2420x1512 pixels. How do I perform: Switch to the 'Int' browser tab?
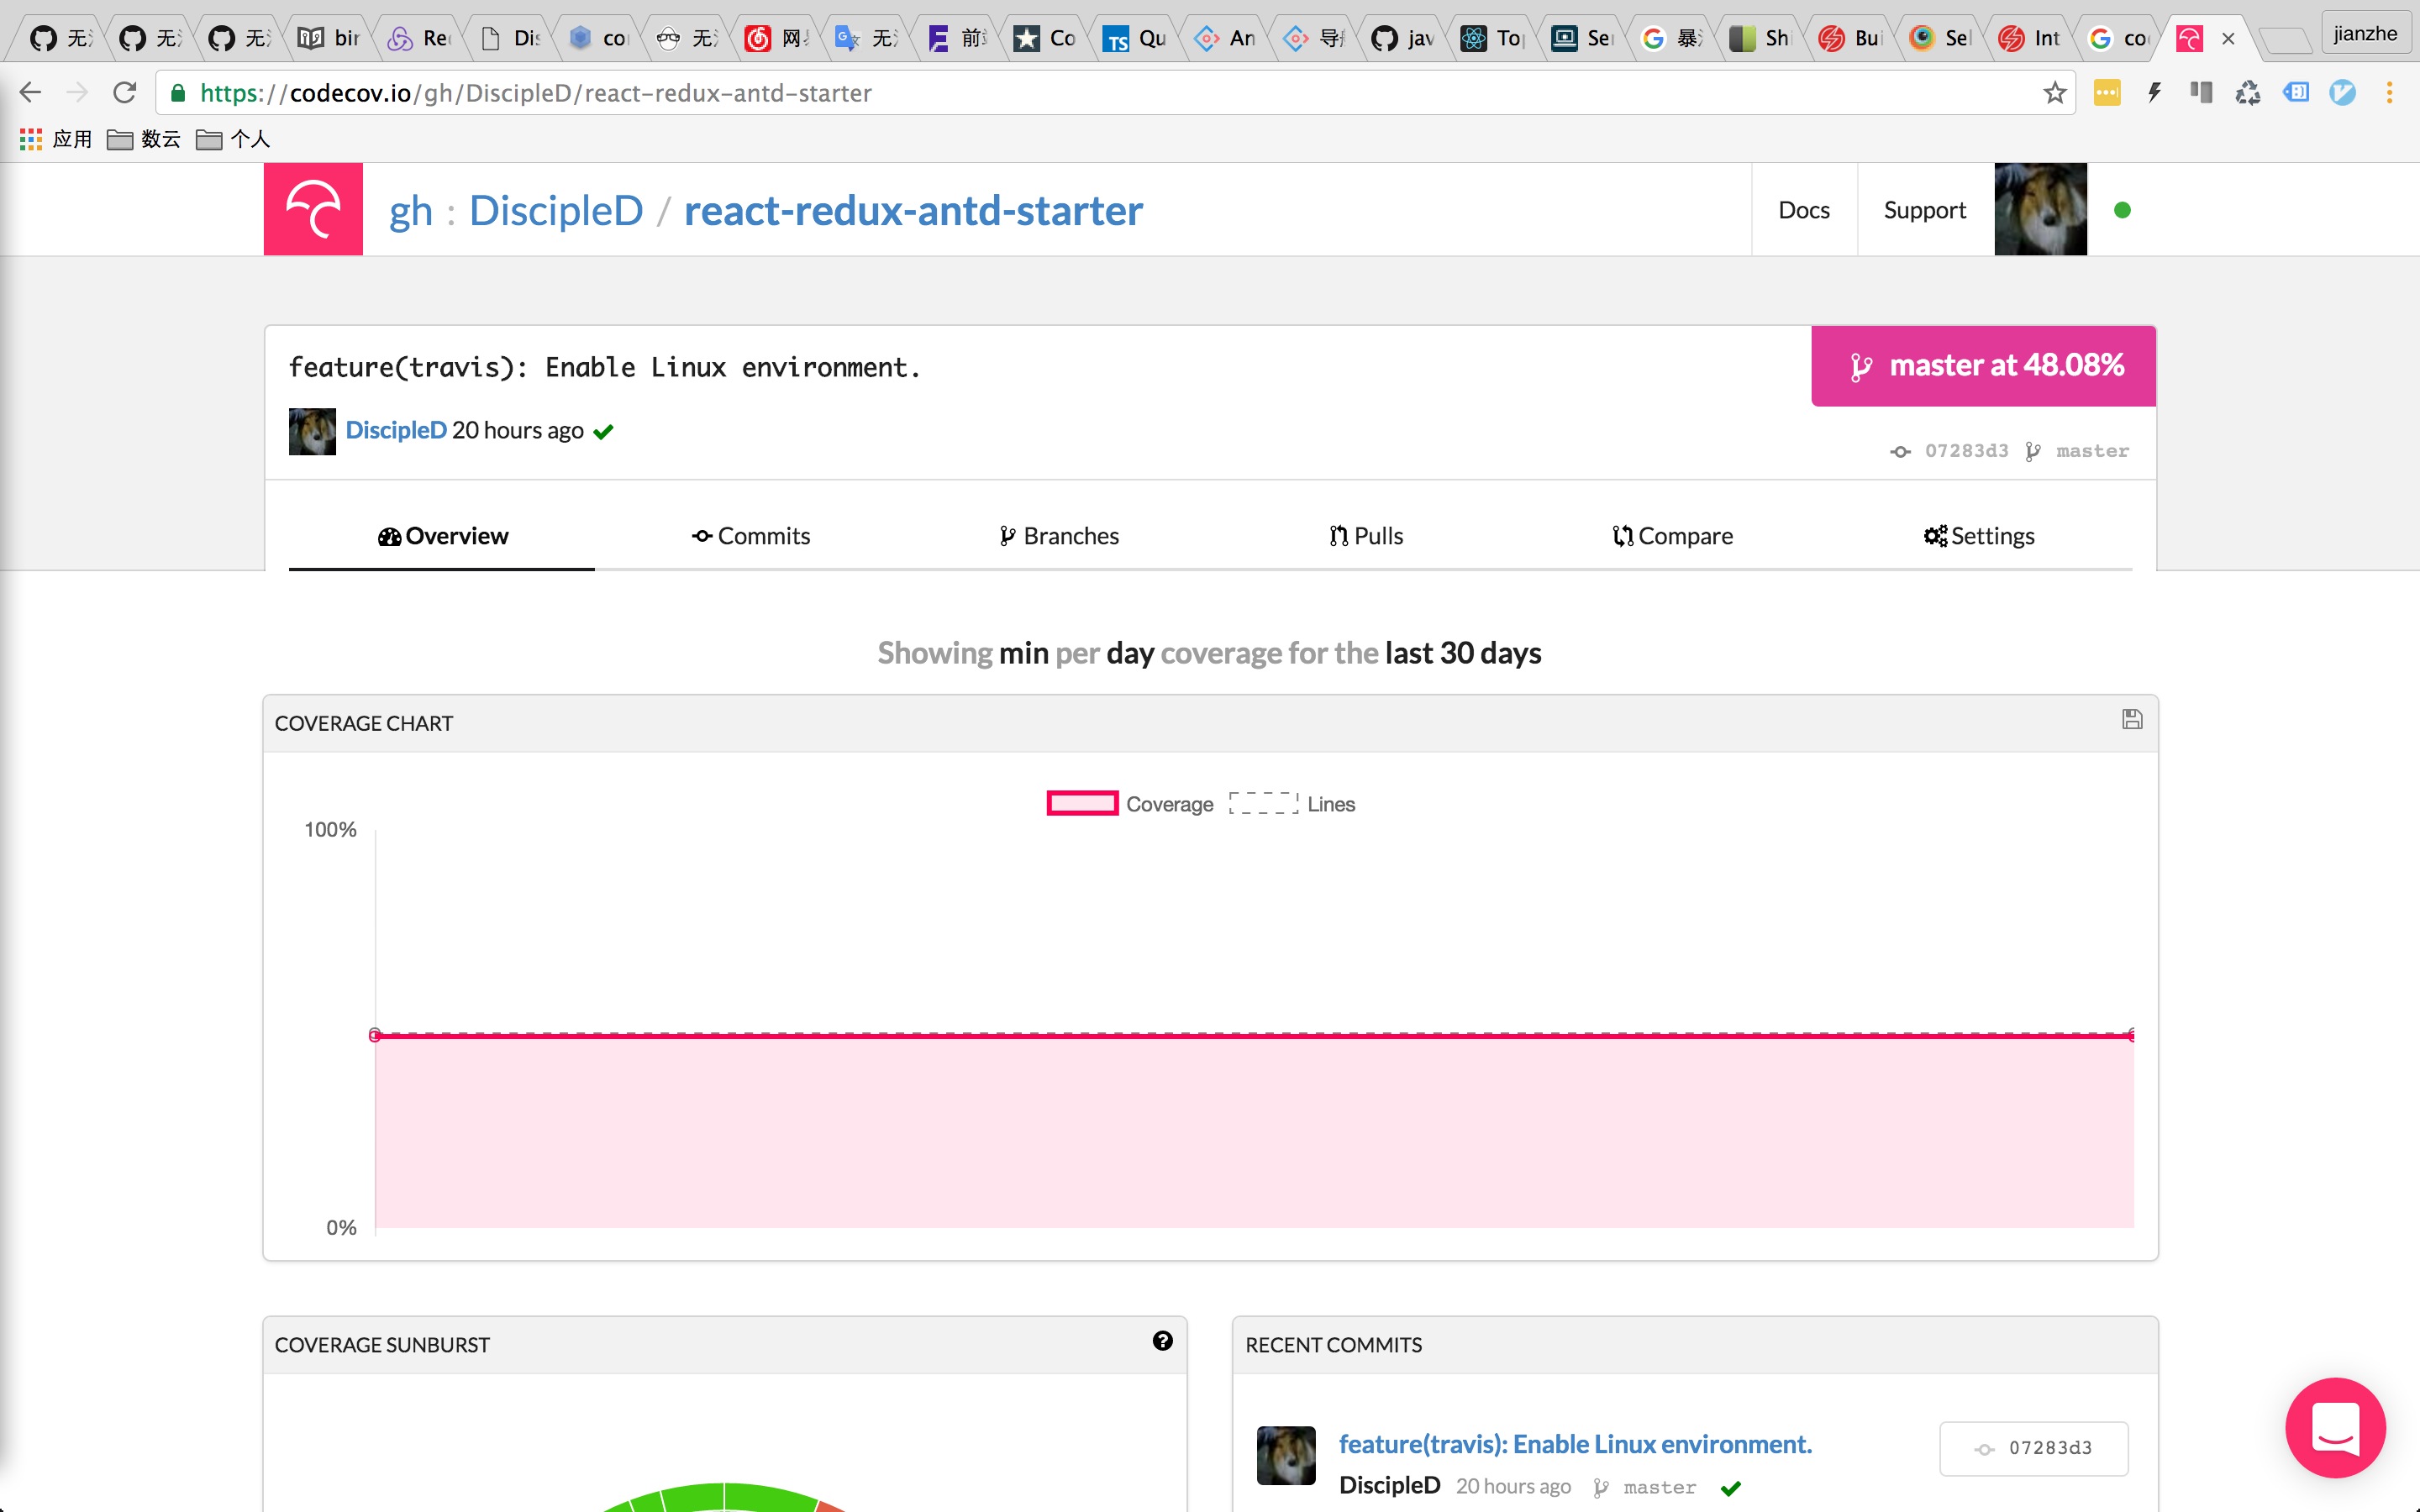click(2030, 38)
